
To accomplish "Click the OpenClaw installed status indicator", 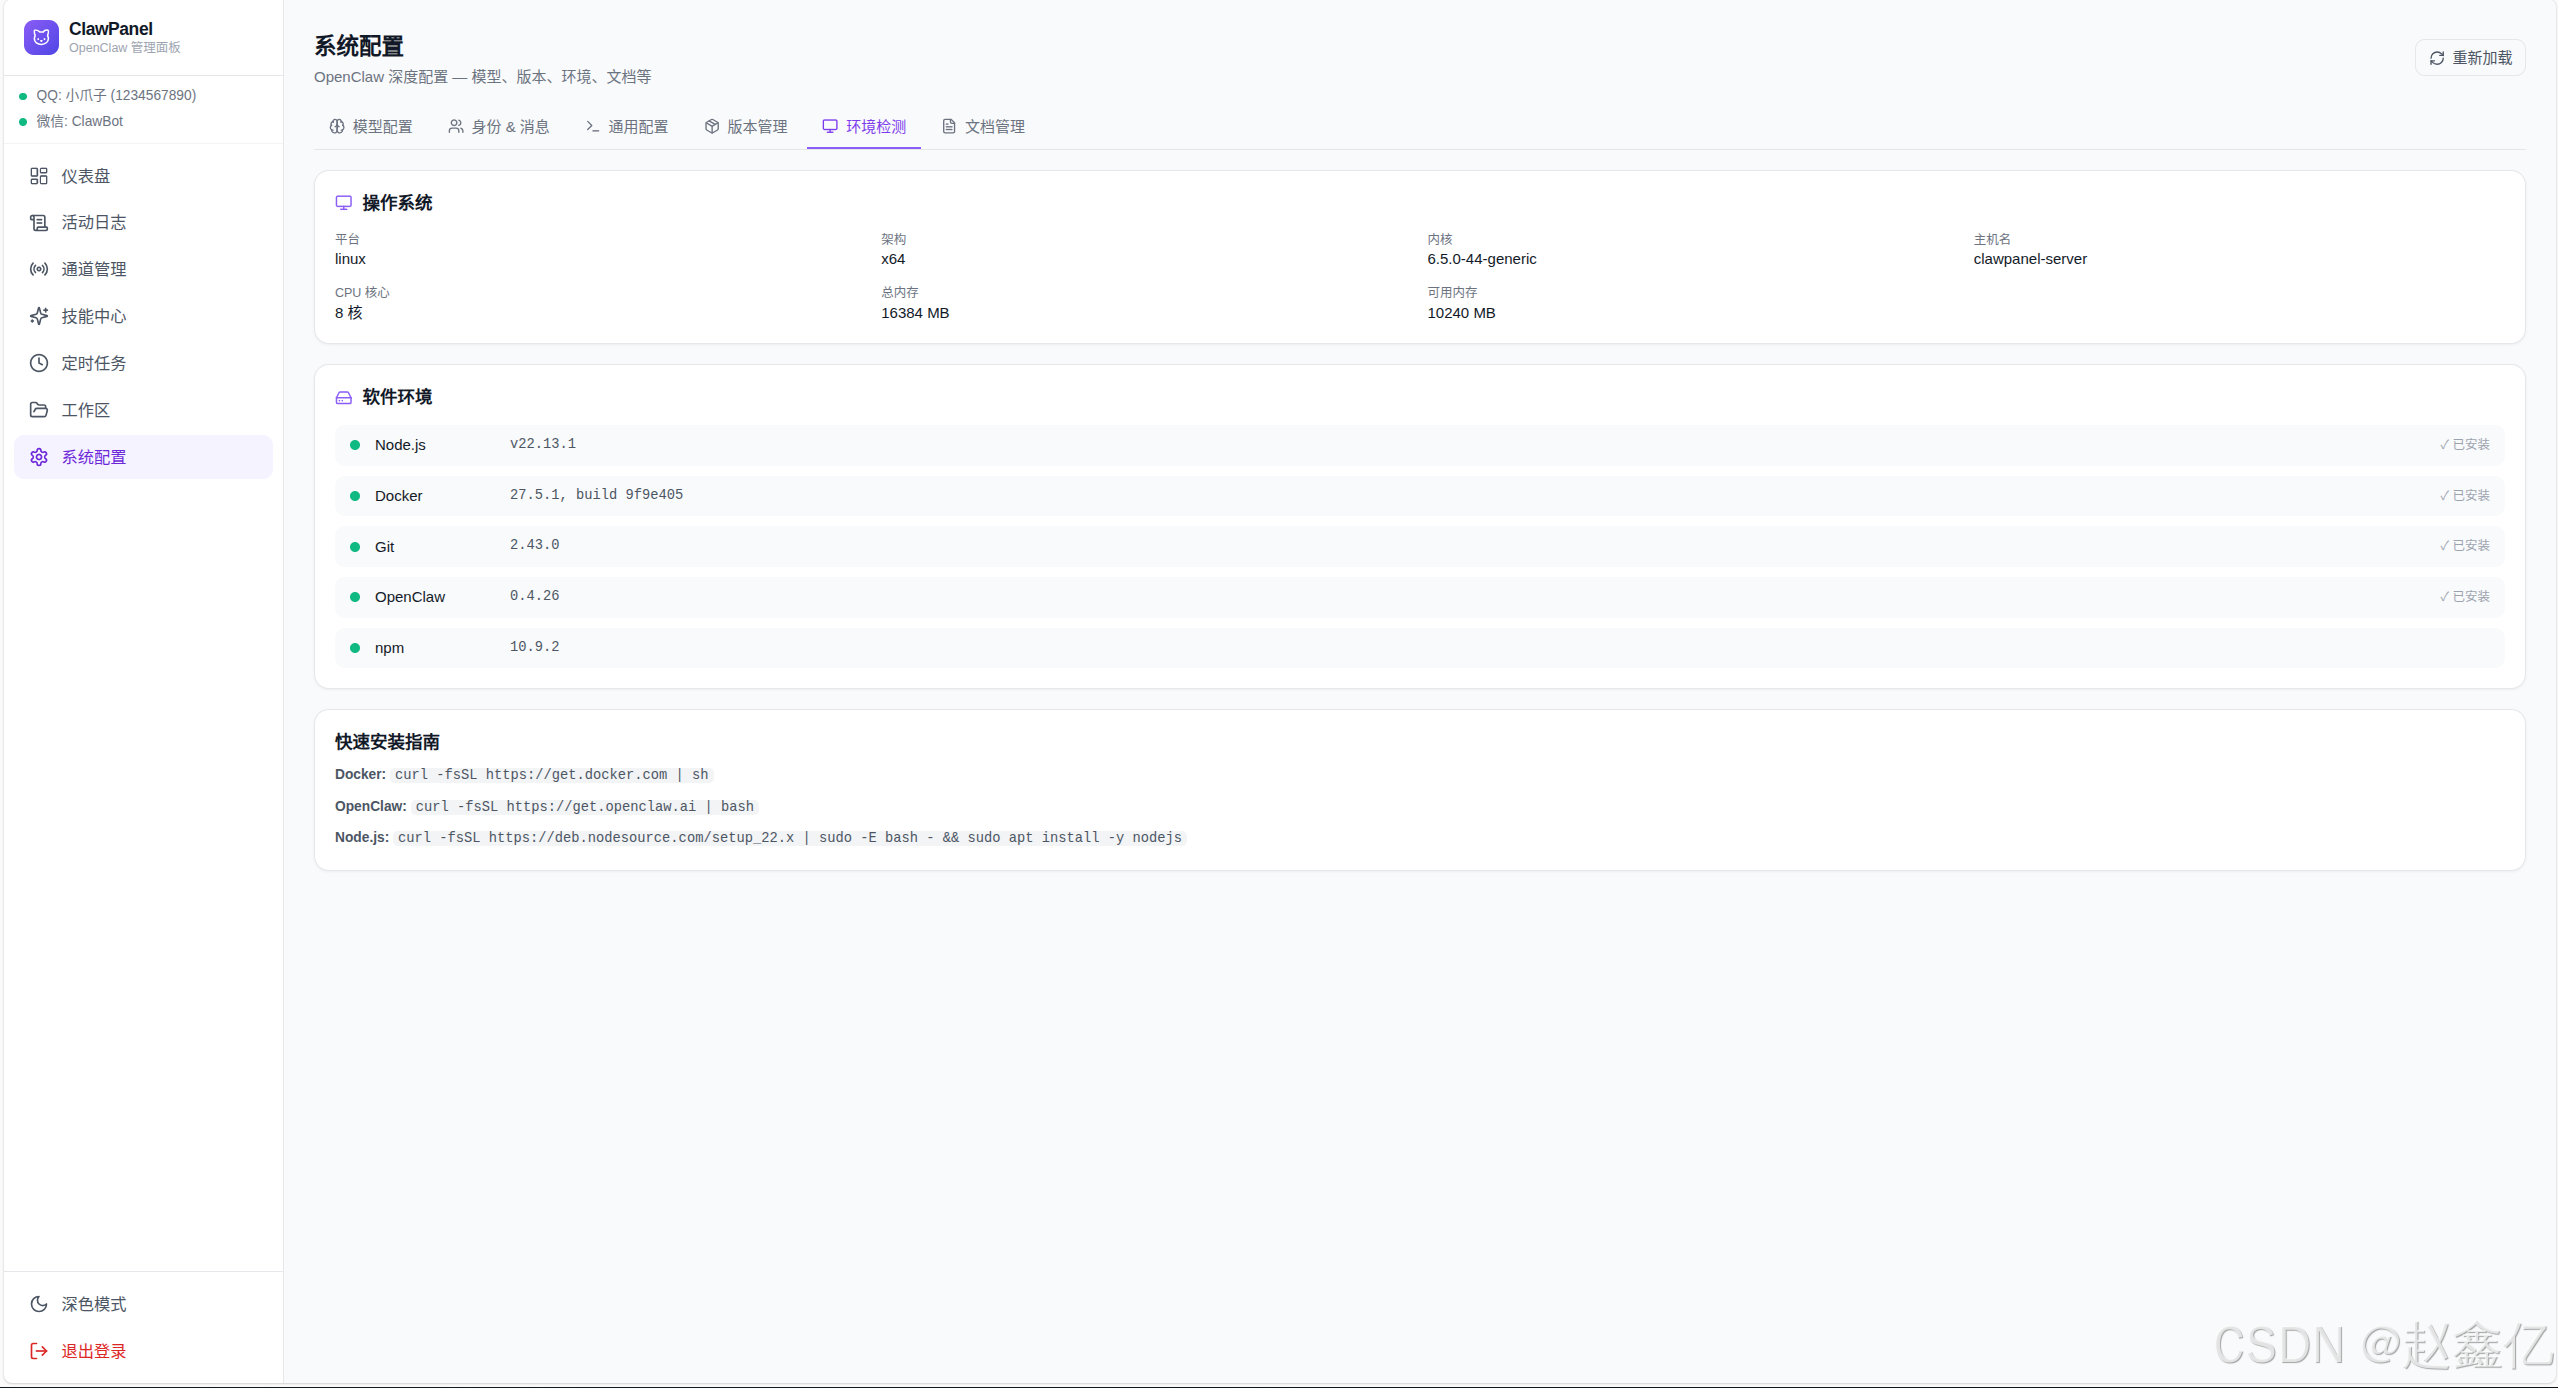I will (2464, 597).
